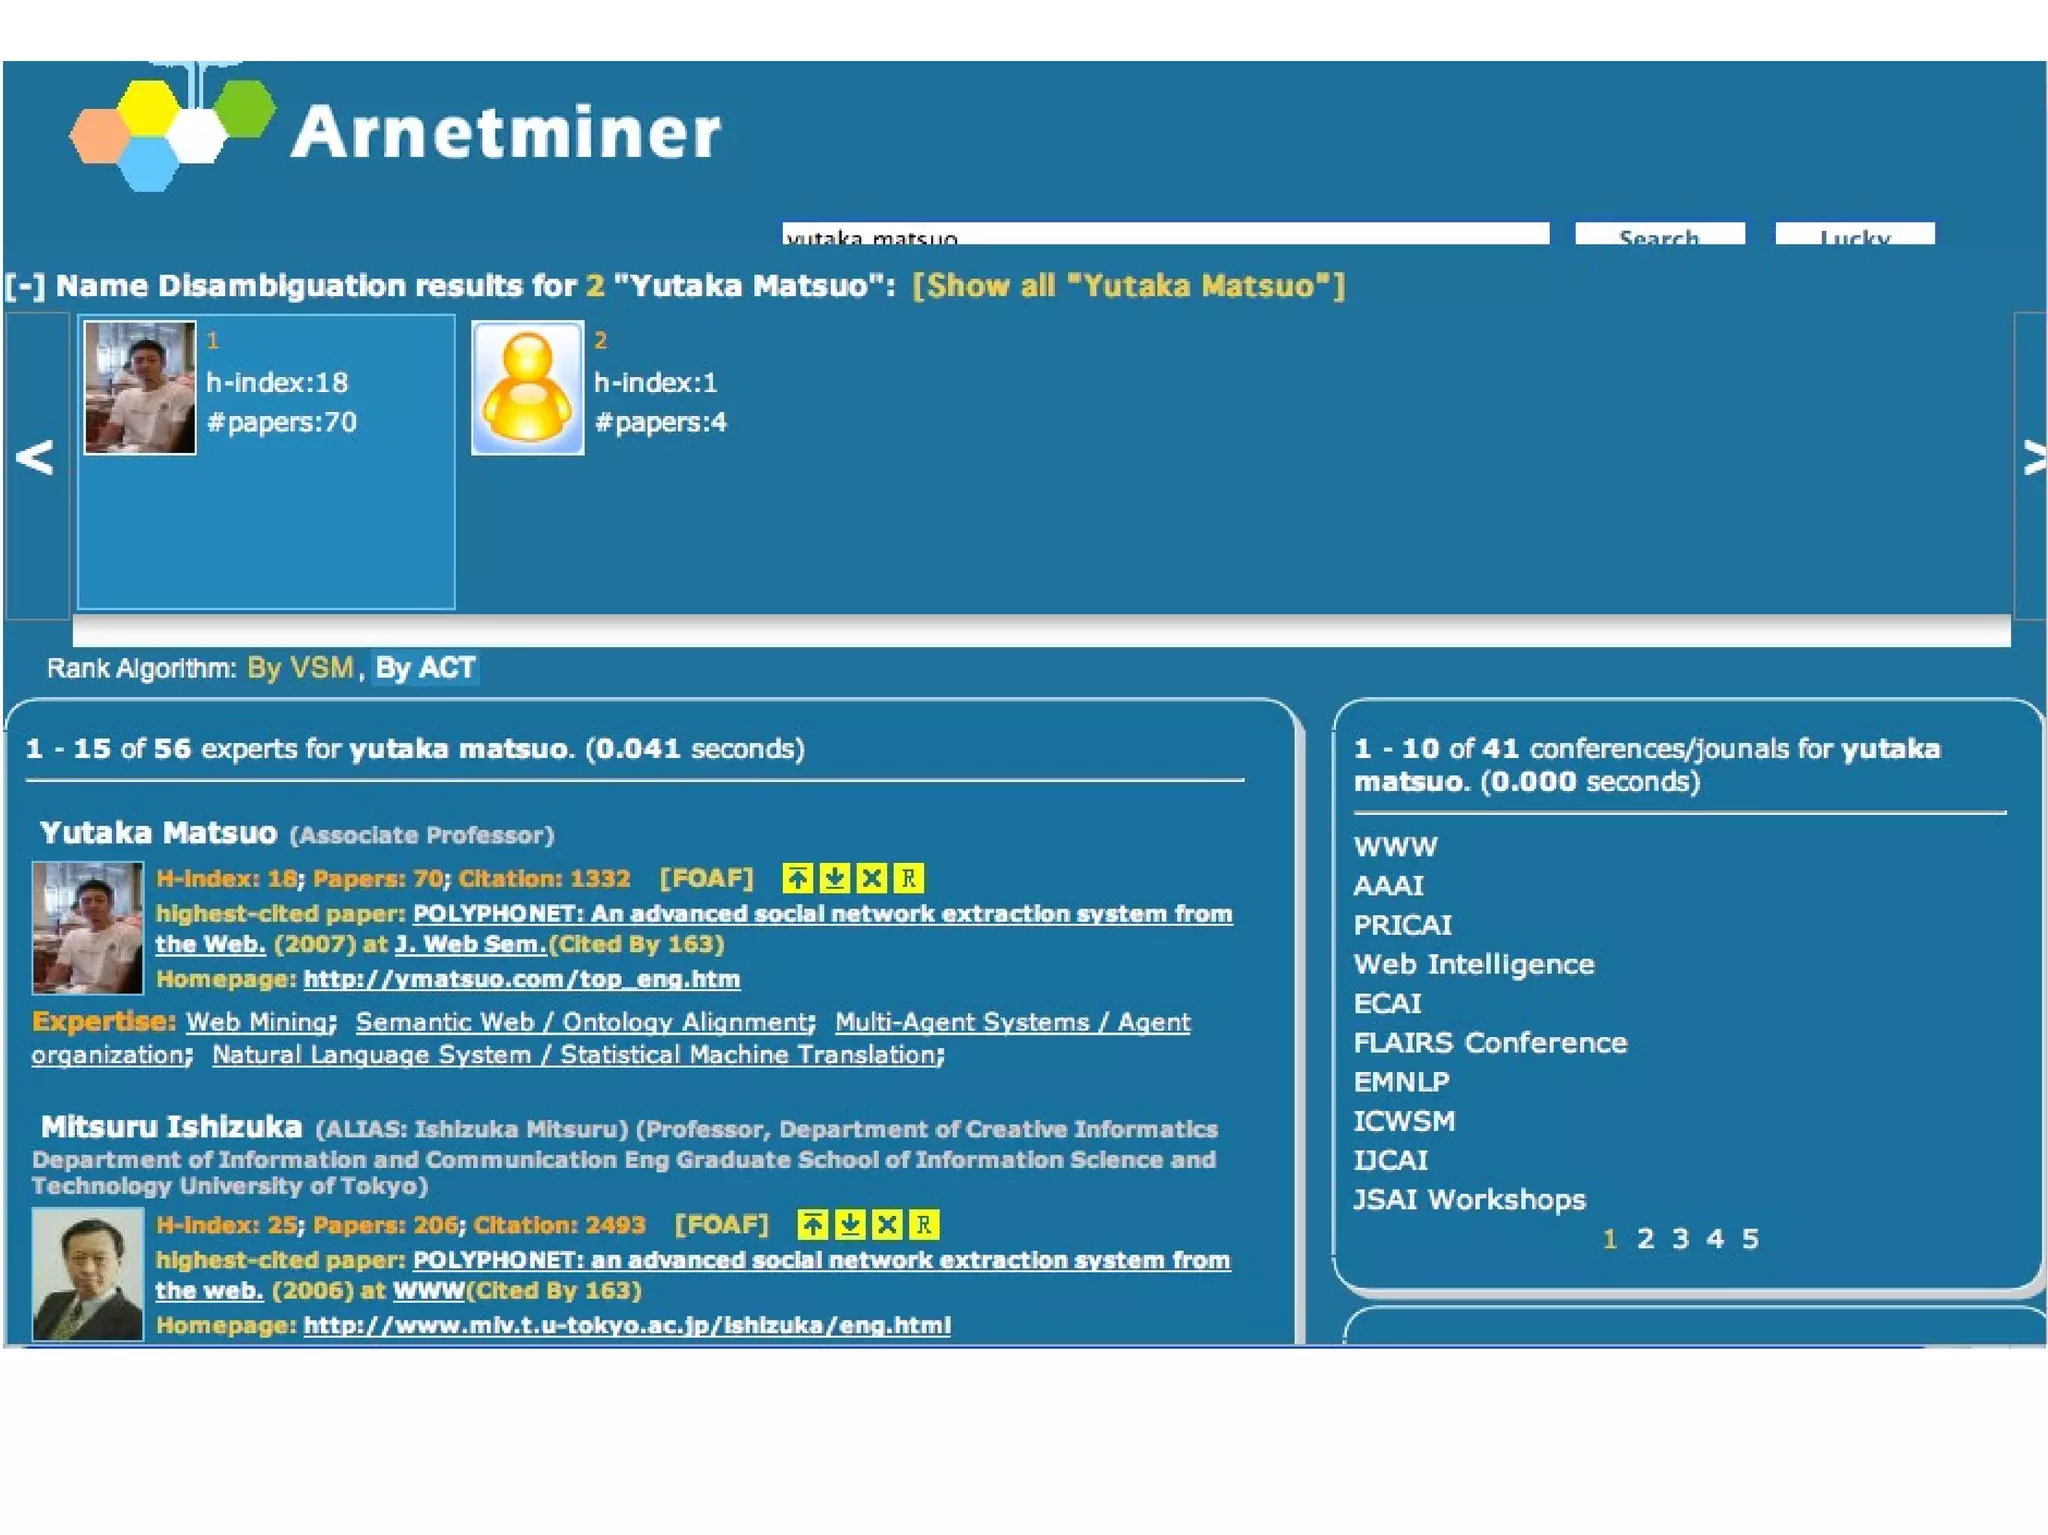The height and width of the screenshot is (1535, 2048).
Task: Select the By ACT rank algorithm
Action: (x=425, y=667)
